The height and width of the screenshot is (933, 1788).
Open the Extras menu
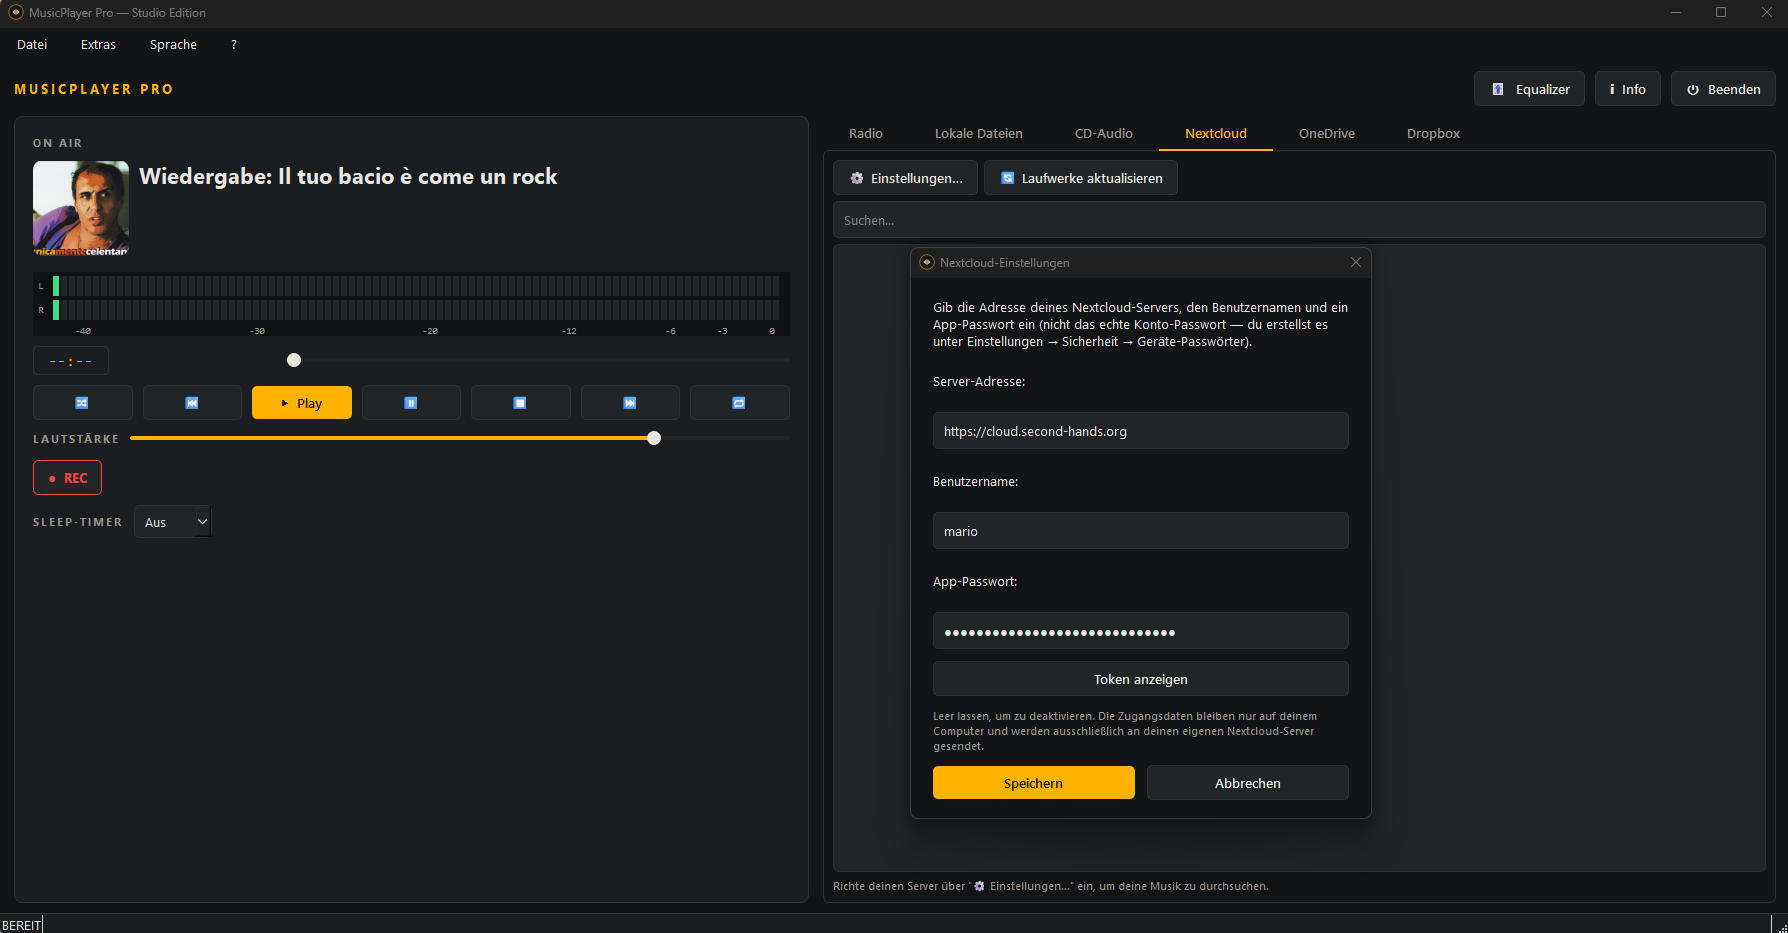click(x=98, y=45)
